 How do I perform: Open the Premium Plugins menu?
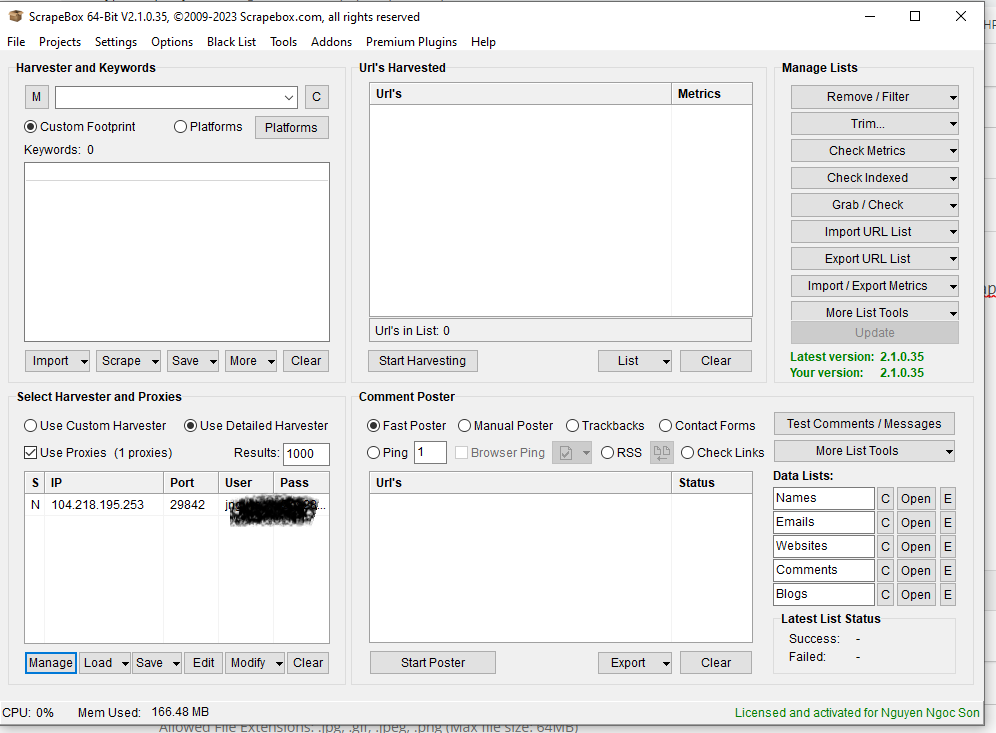[411, 42]
